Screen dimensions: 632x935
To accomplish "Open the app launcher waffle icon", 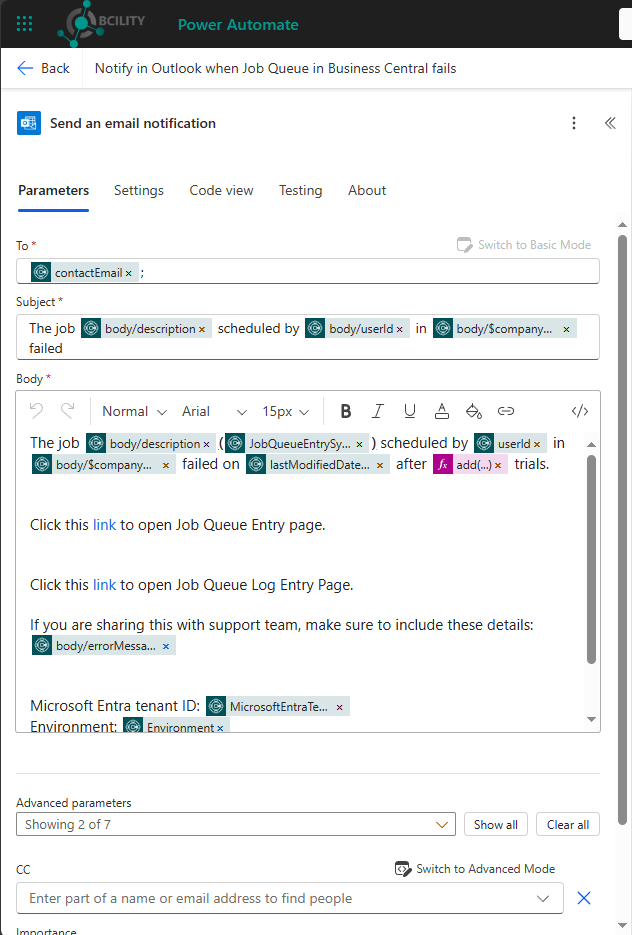I will [24, 24].
